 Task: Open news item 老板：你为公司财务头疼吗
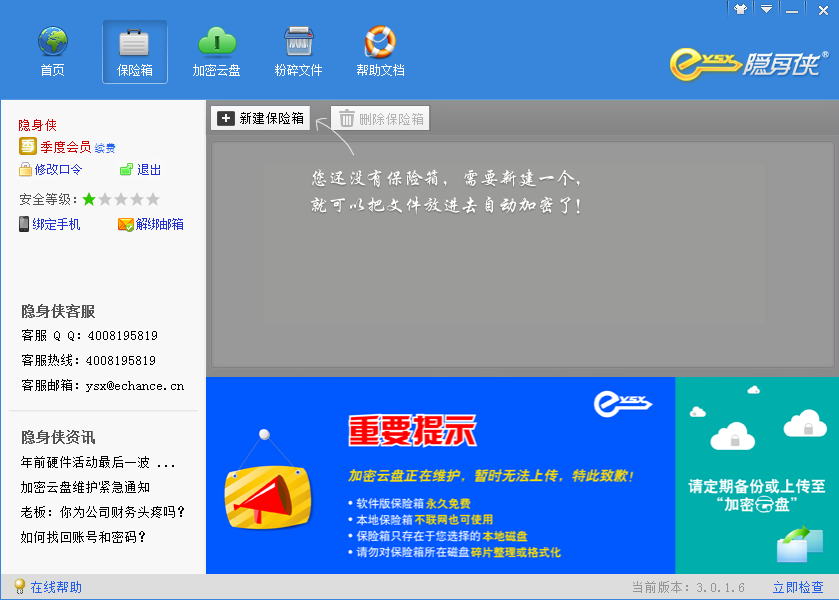[x=103, y=512]
